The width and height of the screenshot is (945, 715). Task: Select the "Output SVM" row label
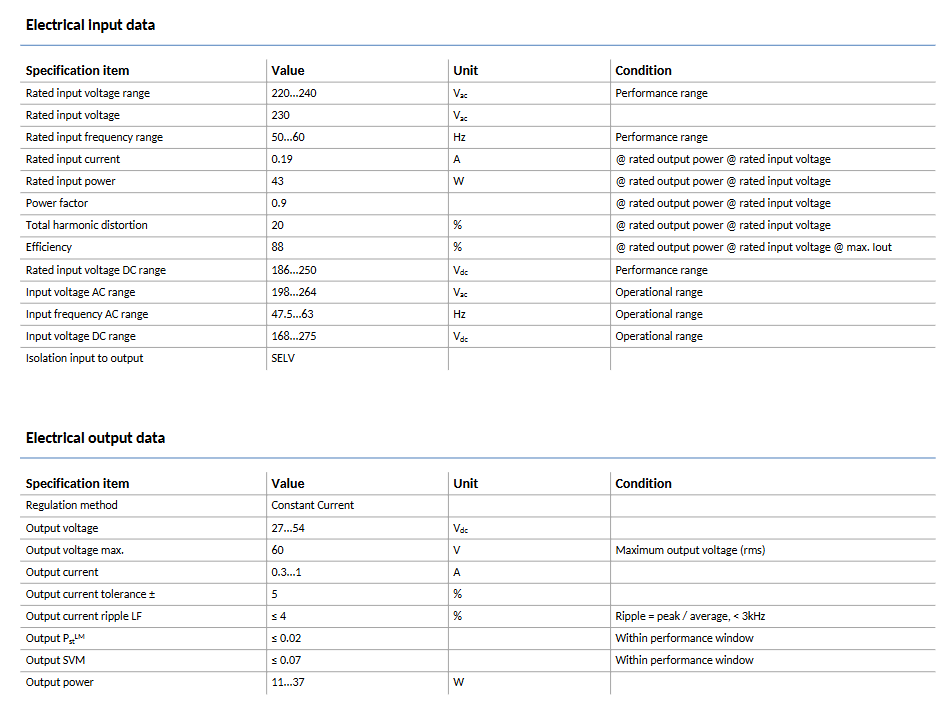[x=58, y=660]
